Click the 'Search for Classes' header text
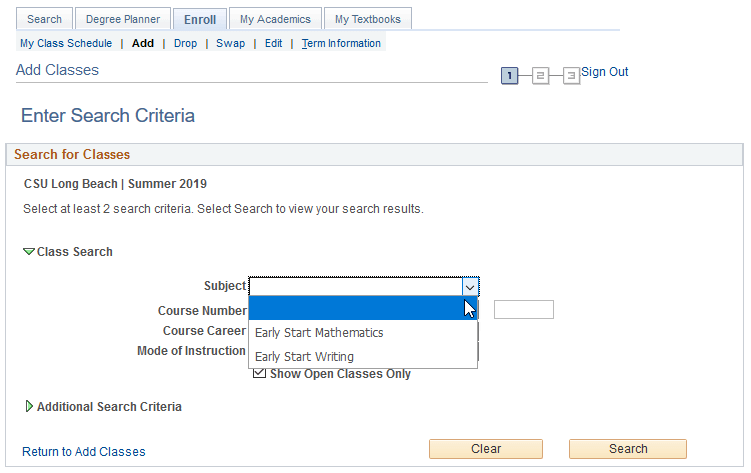This screenshot has height=473, width=751. point(72,154)
